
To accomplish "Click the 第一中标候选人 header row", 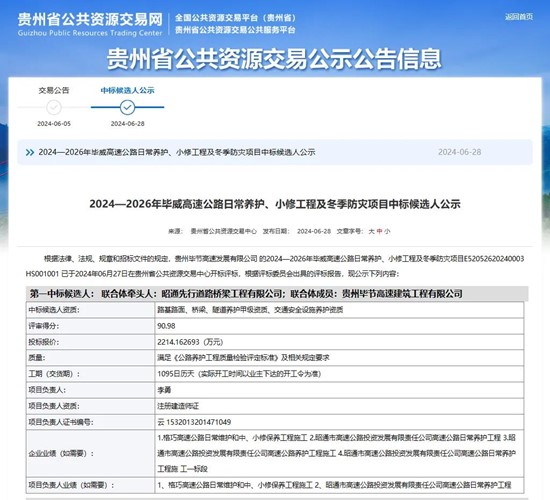I will [277, 294].
